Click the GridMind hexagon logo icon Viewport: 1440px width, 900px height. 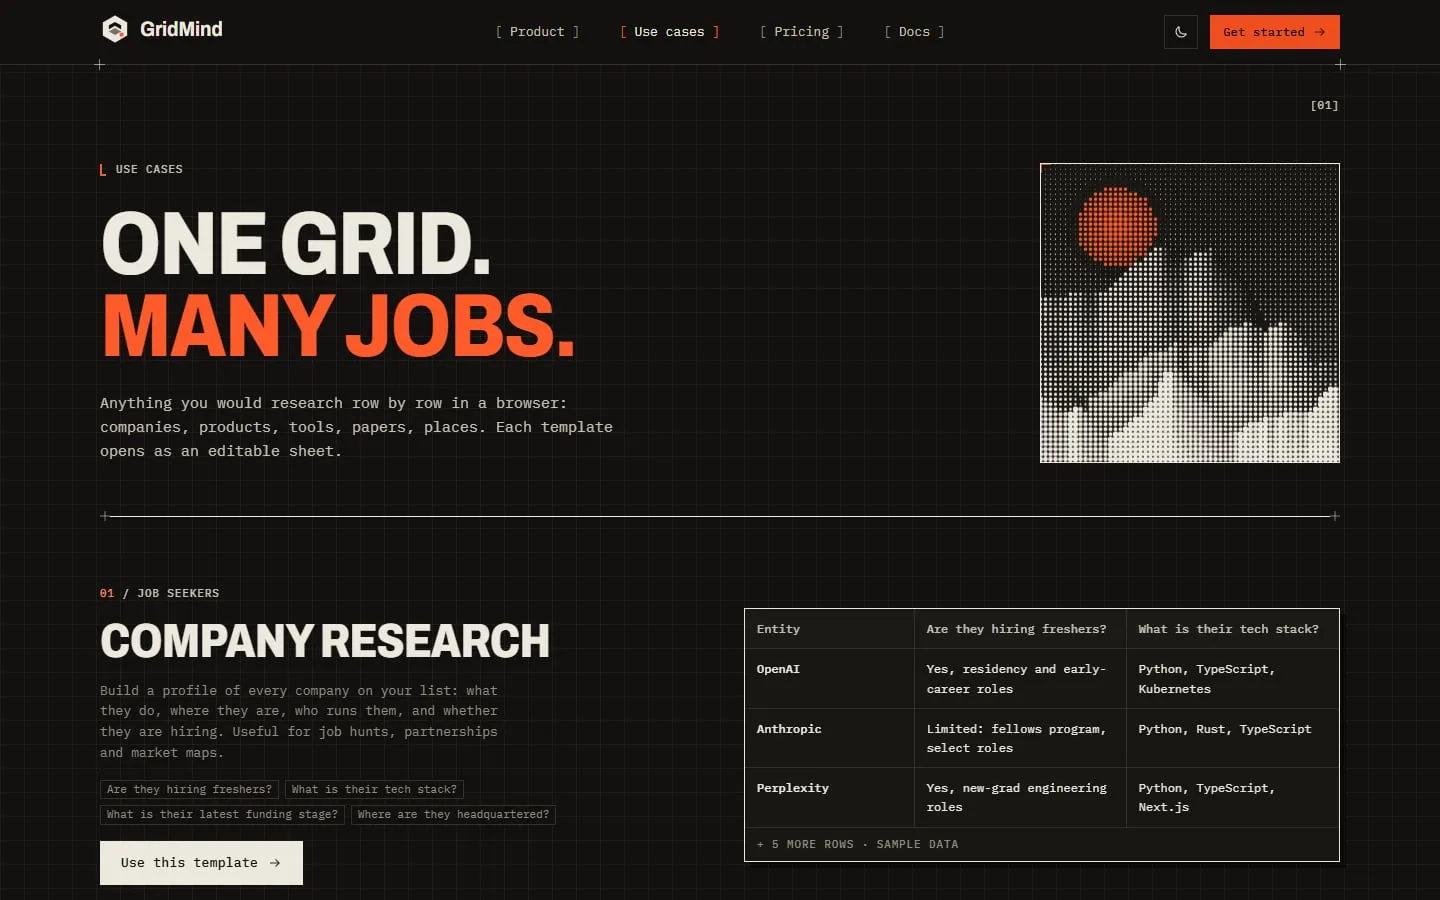click(x=115, y=29)
